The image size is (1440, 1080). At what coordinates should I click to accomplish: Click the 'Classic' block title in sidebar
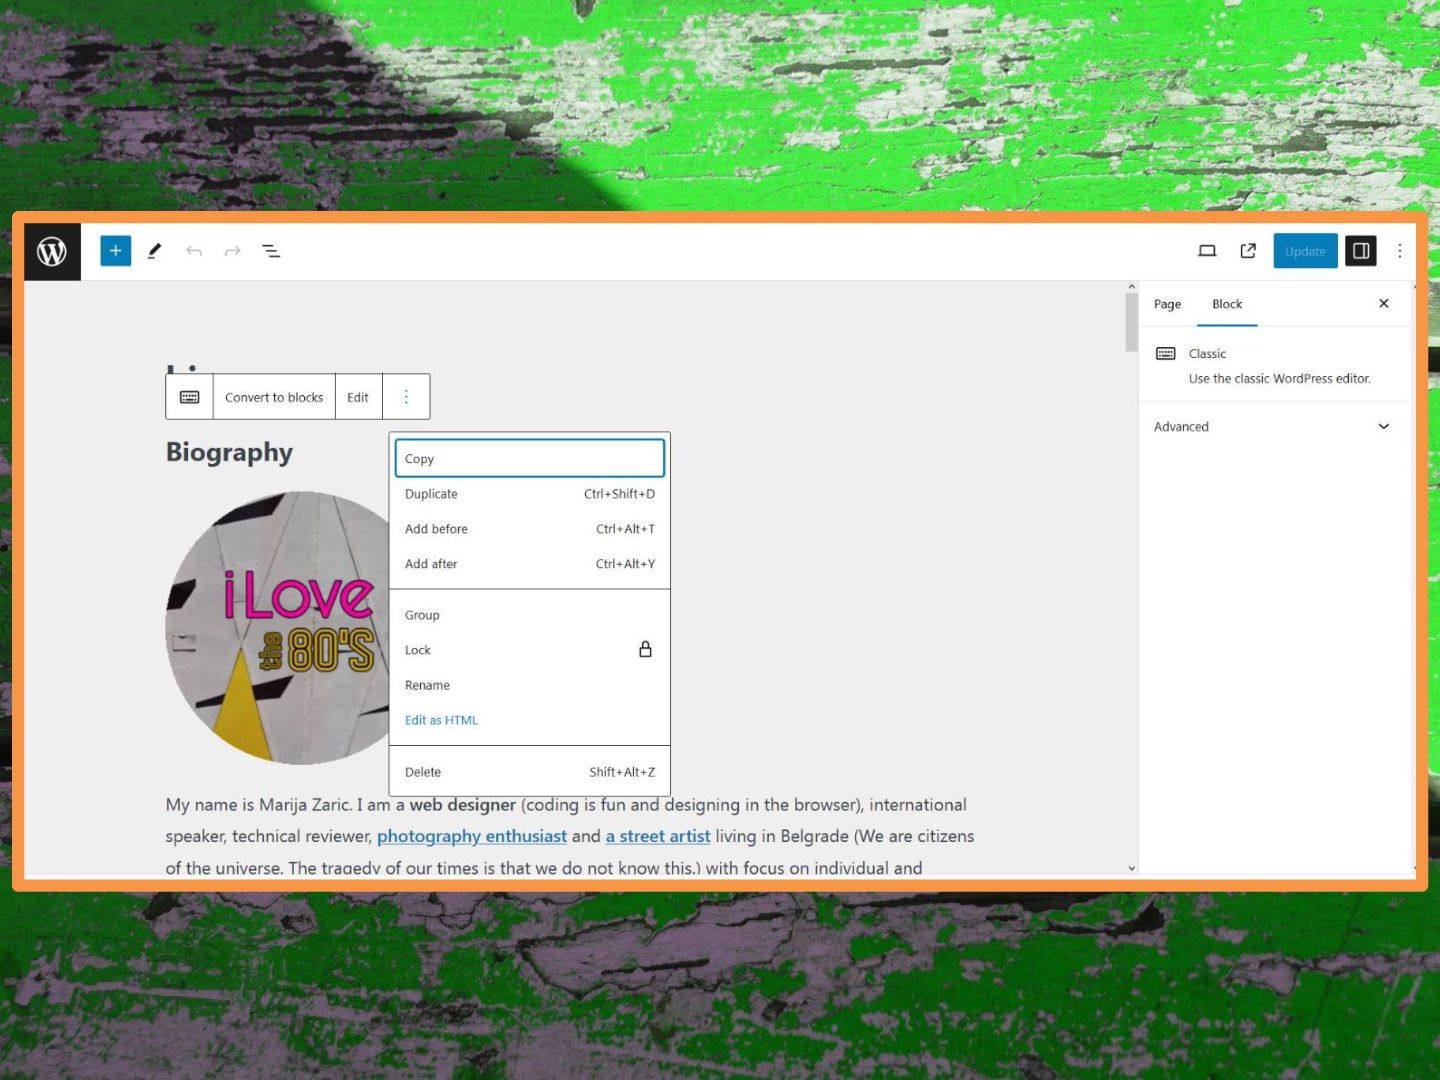[1207, 354]
